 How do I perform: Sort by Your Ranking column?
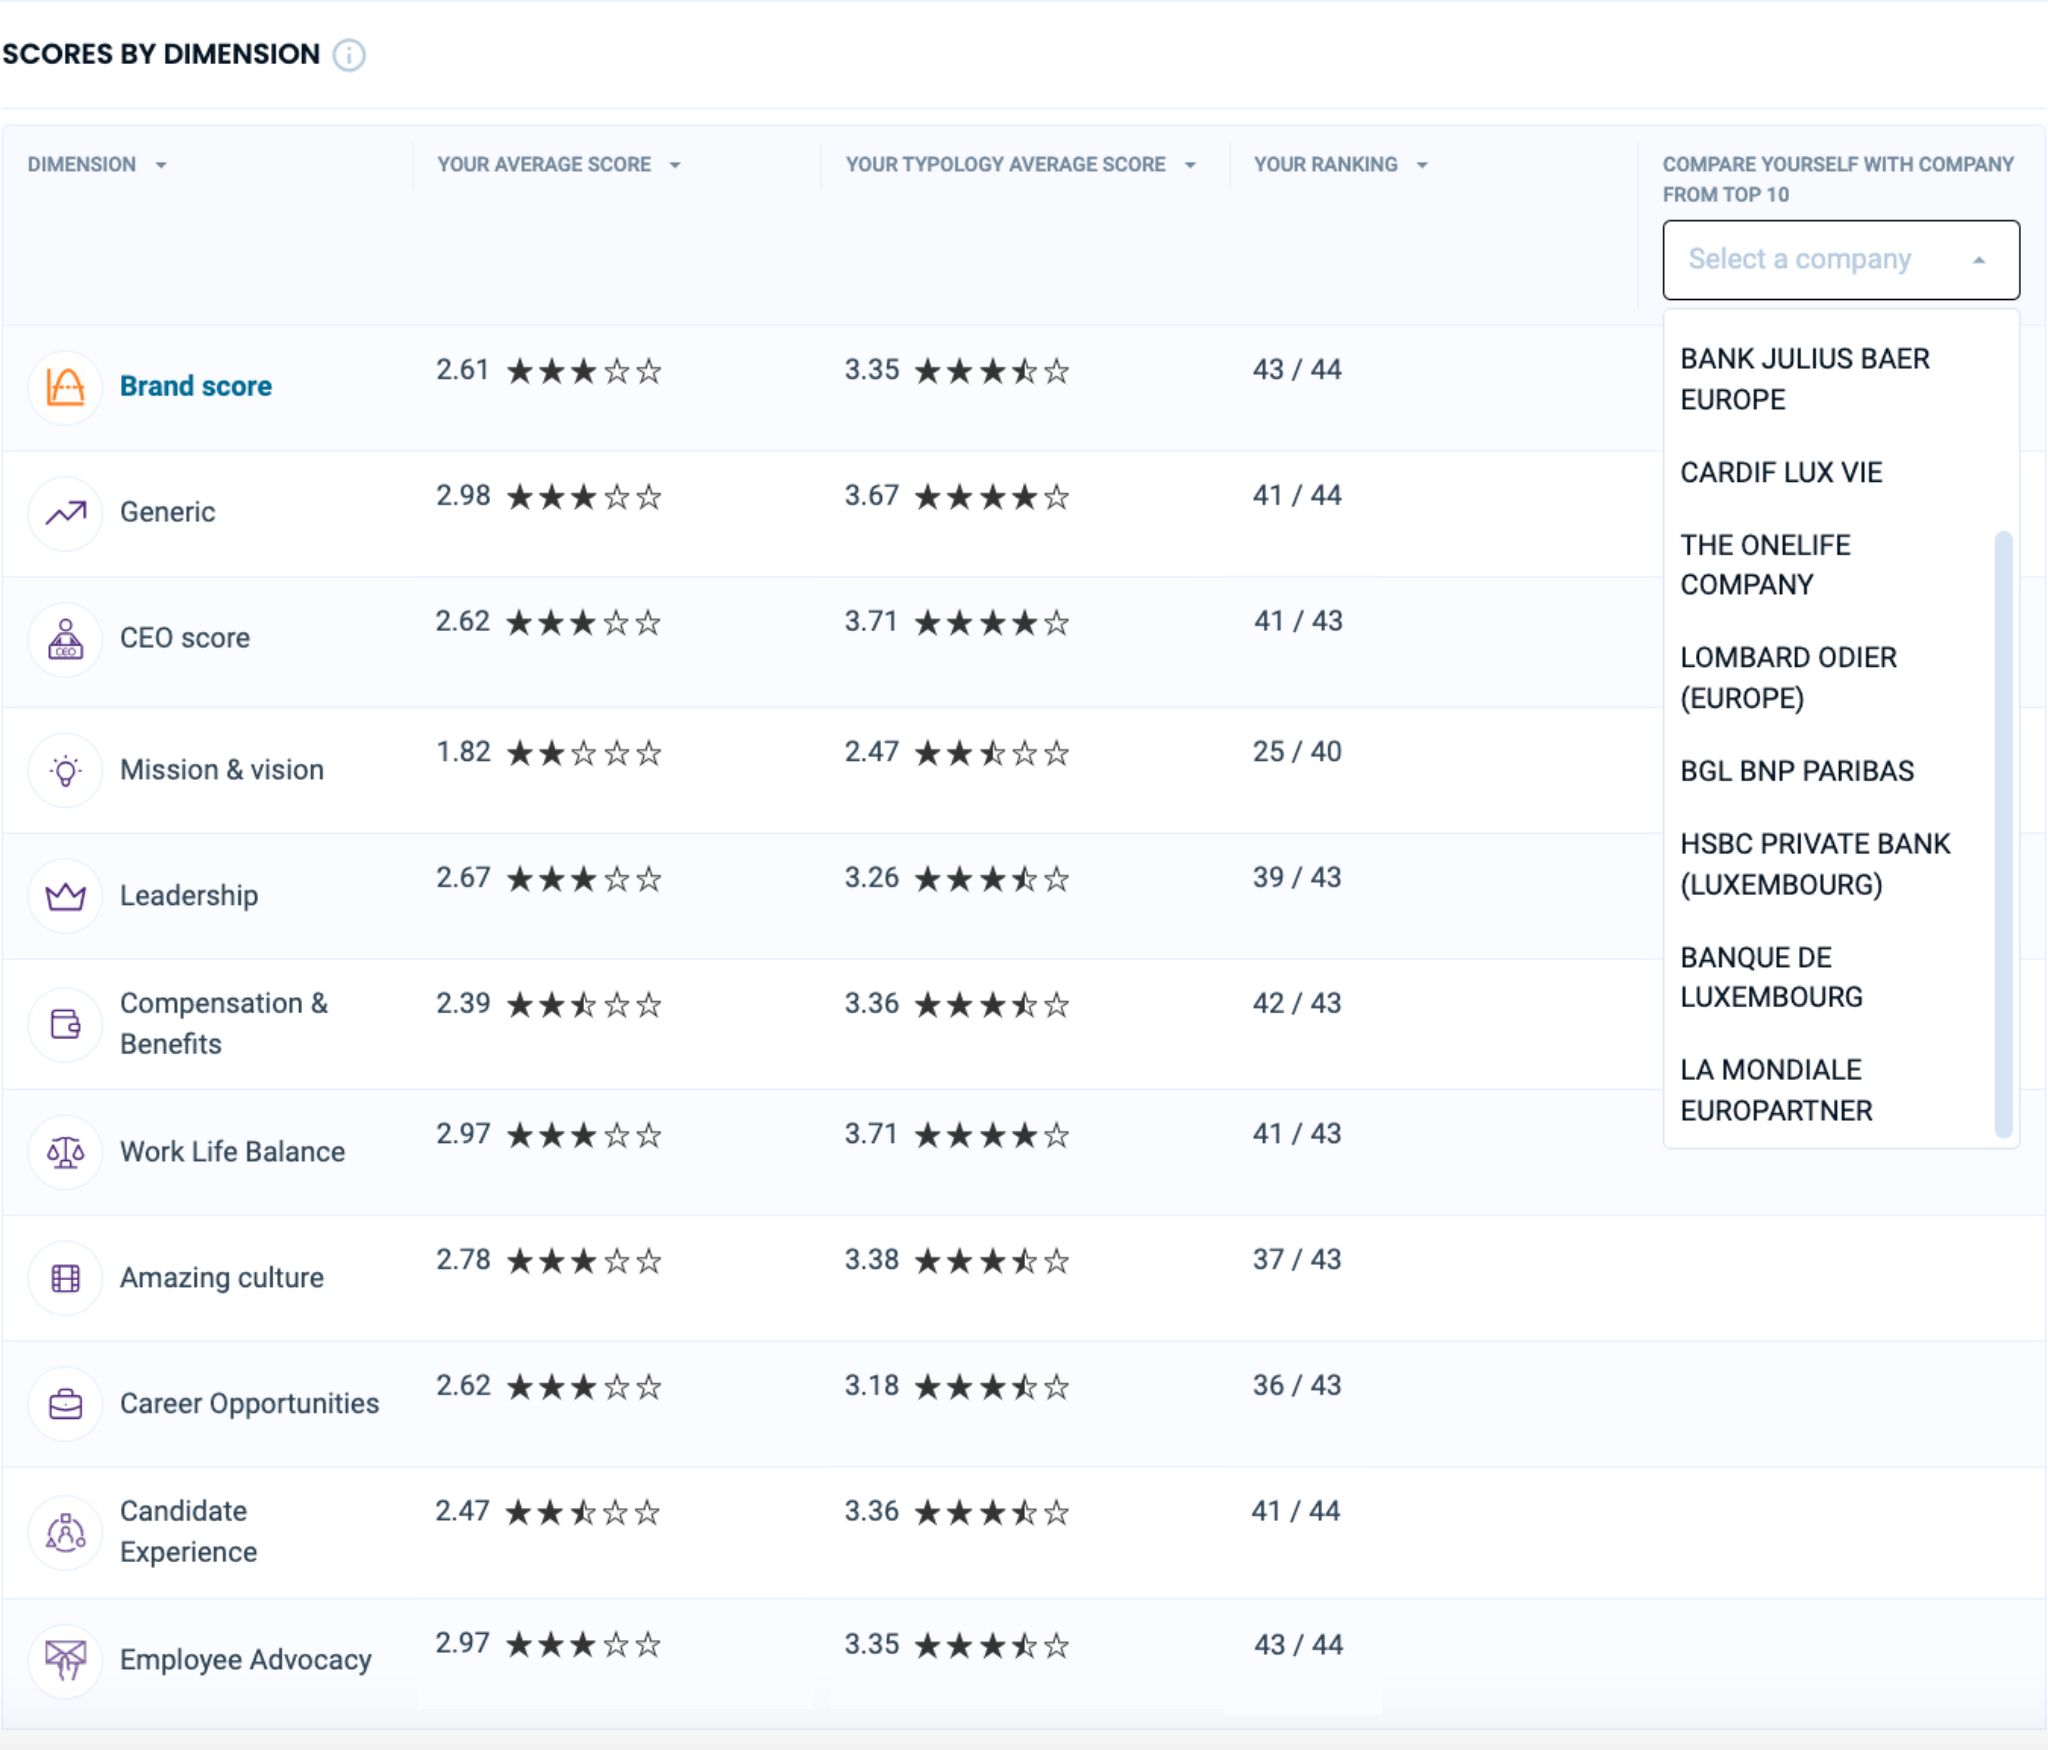1422,165
